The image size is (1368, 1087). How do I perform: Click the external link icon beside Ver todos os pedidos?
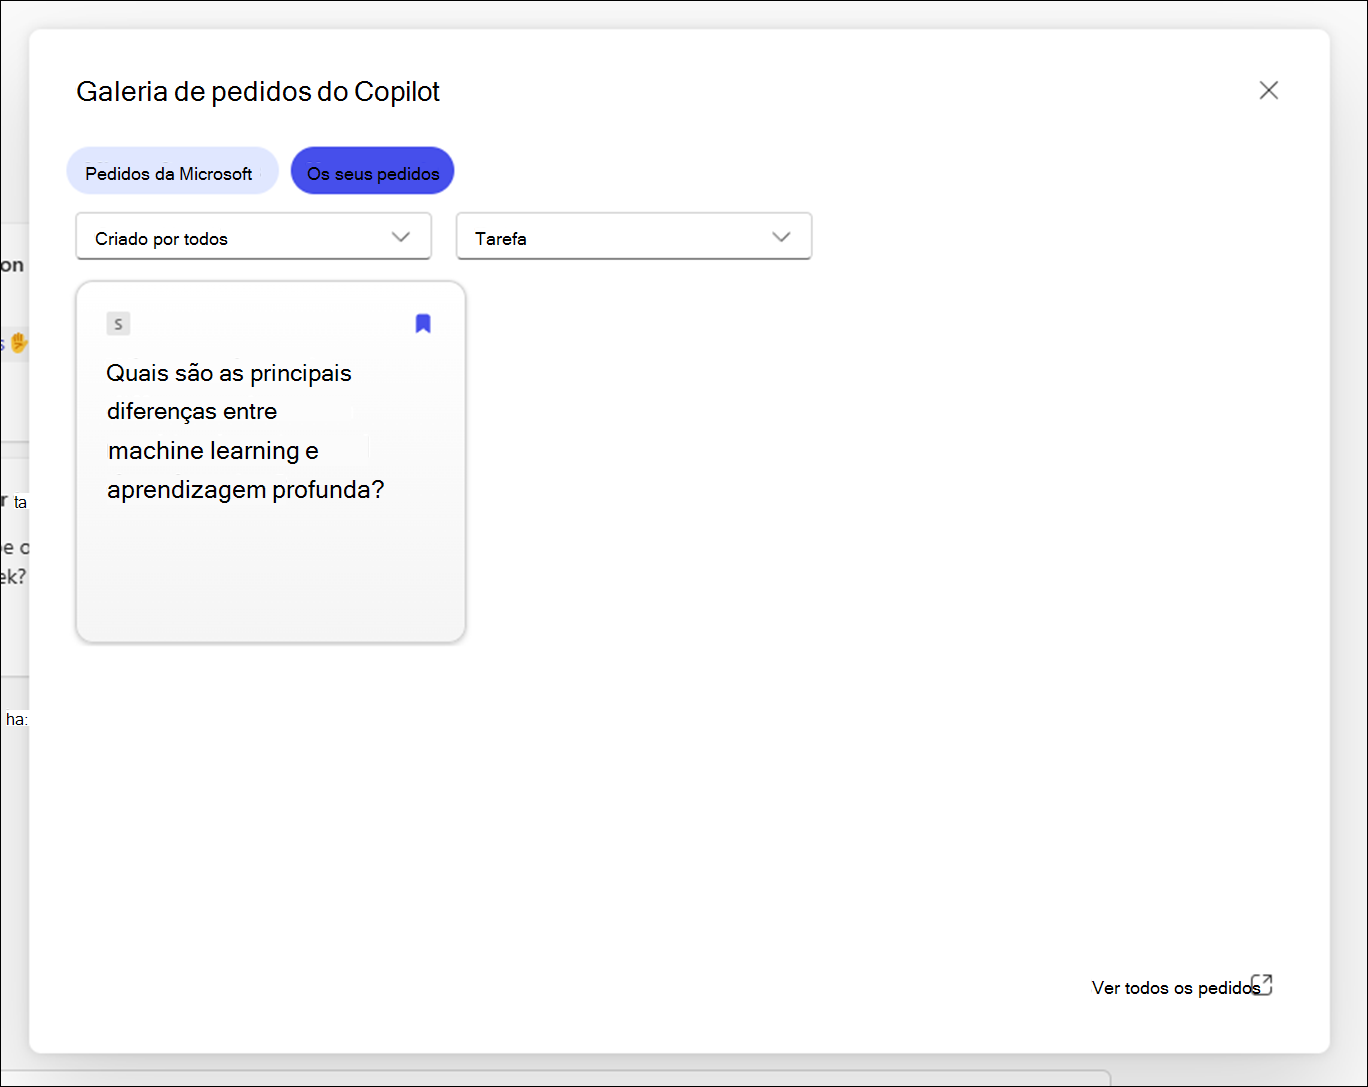1263,985
